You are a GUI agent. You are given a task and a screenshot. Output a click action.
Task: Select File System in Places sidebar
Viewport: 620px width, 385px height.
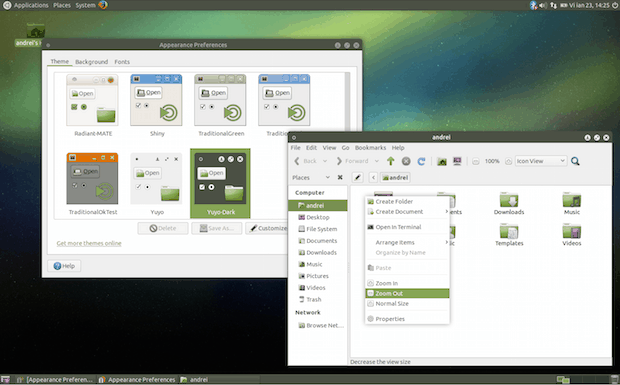click(x=318, y=229)
